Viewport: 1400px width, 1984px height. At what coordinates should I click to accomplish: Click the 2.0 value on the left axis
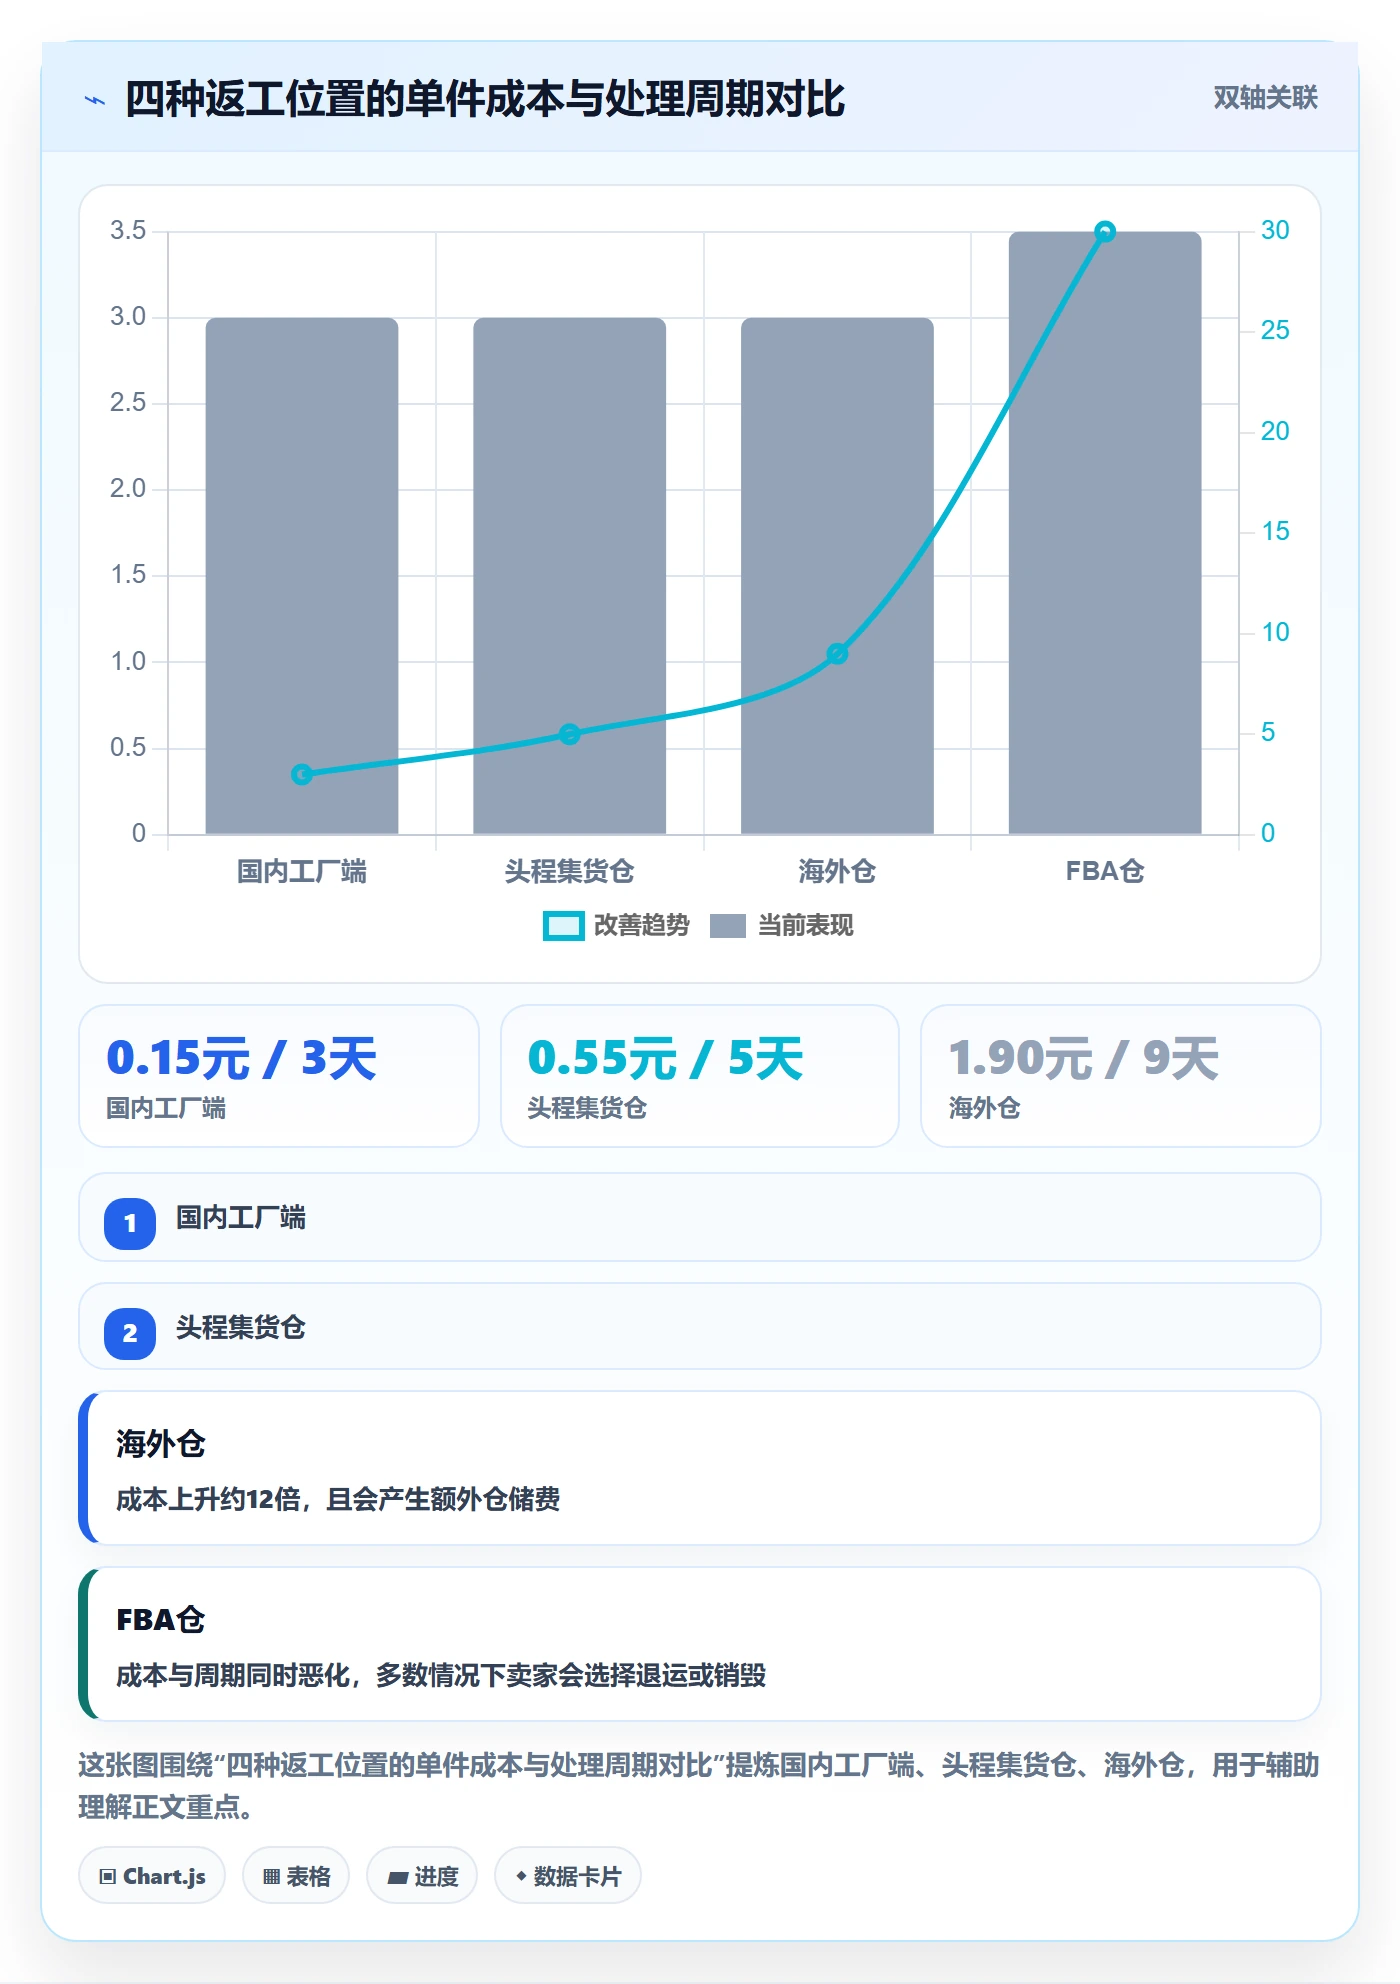(128, 489)
